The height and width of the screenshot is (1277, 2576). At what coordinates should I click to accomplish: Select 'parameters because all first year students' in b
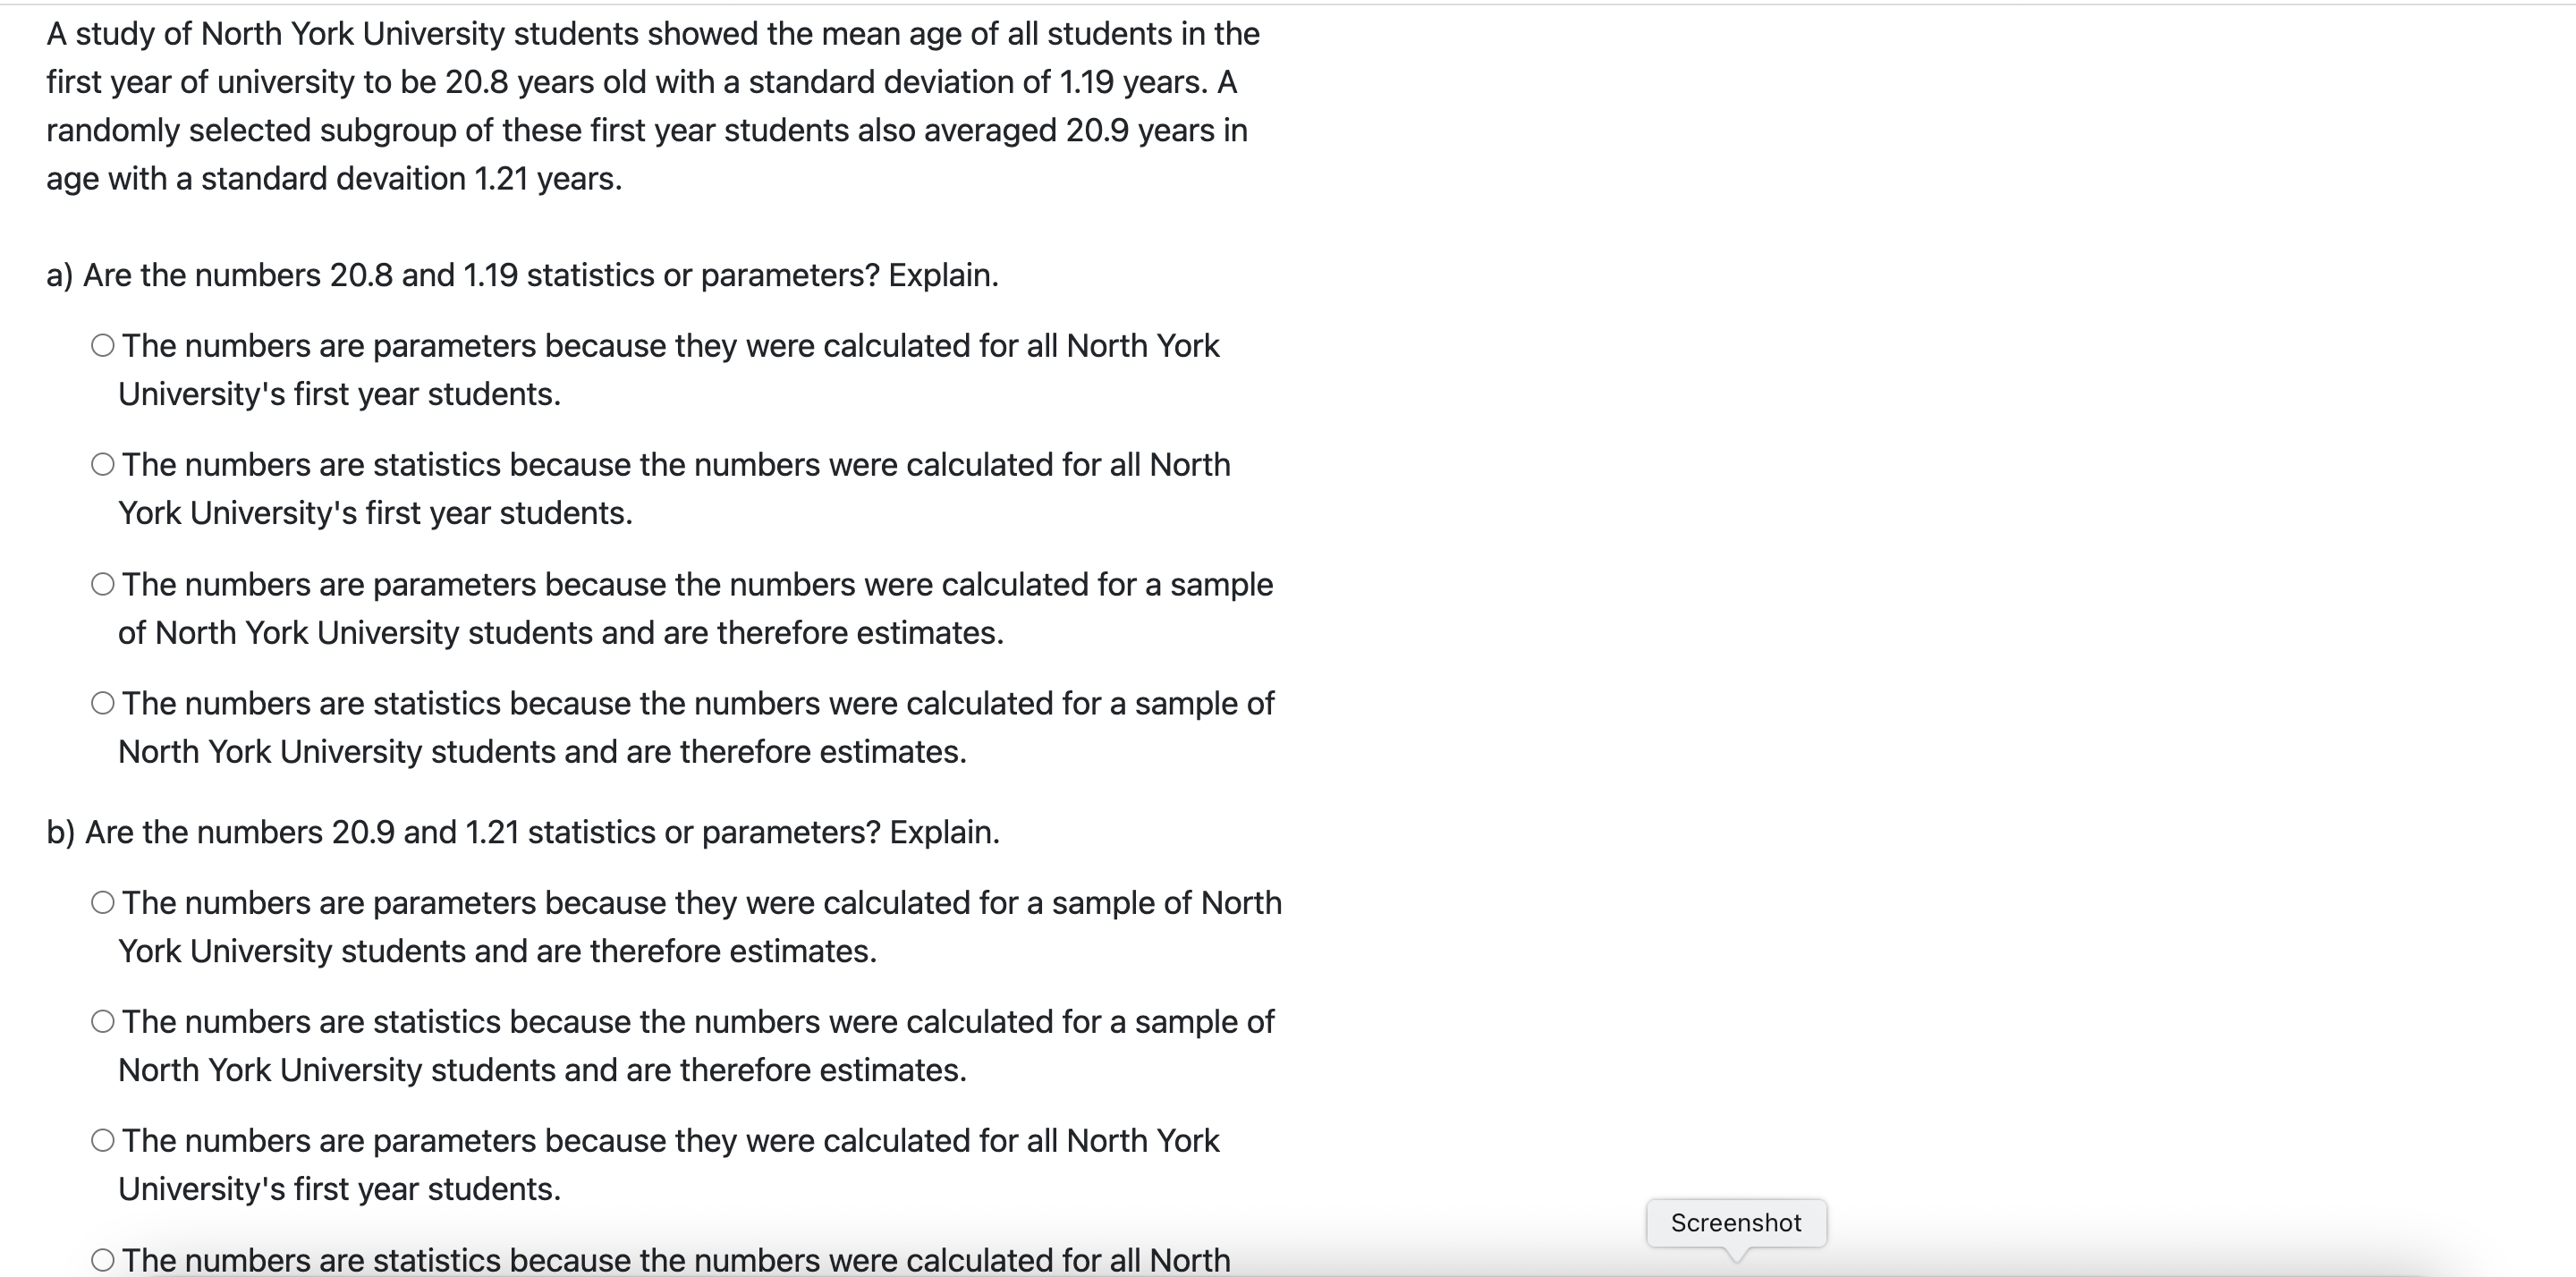103,1139
